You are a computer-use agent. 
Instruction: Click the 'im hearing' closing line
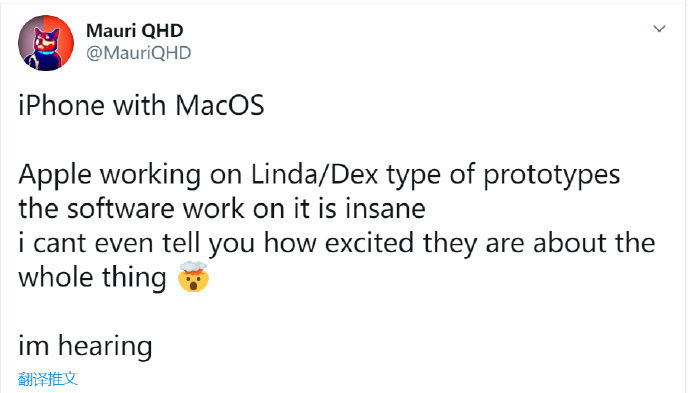point(85,347)
